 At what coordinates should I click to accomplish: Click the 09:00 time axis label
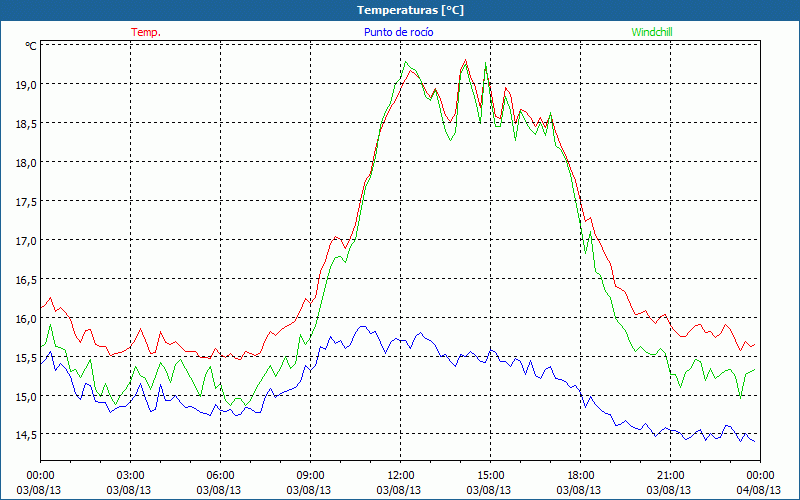(x=310, y=476)
